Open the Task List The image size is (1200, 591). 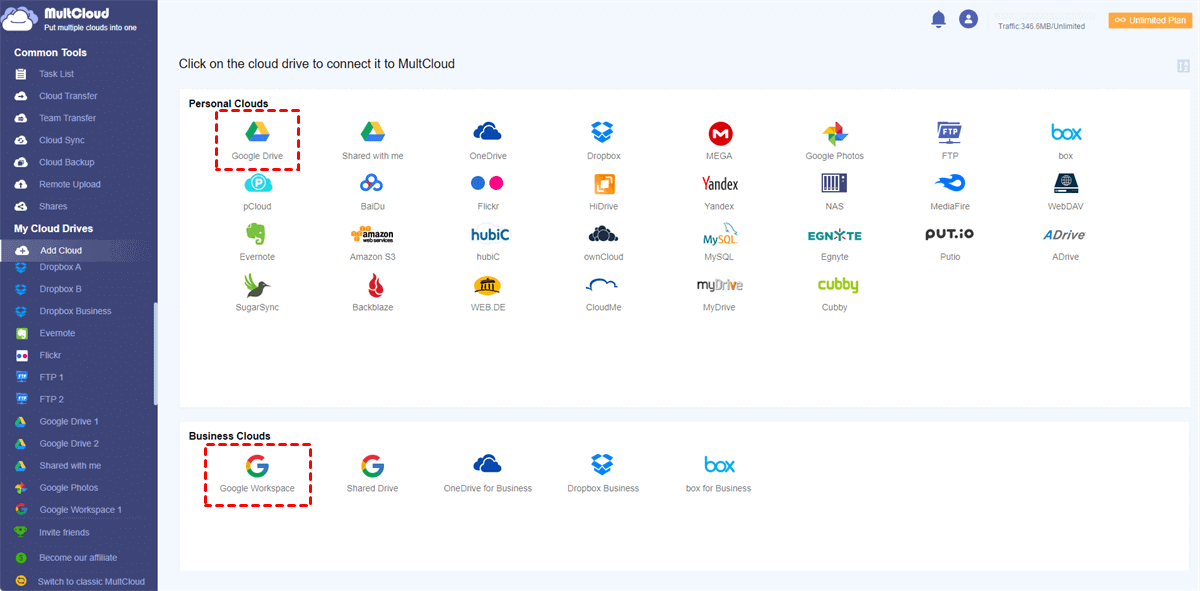[56, 74]
